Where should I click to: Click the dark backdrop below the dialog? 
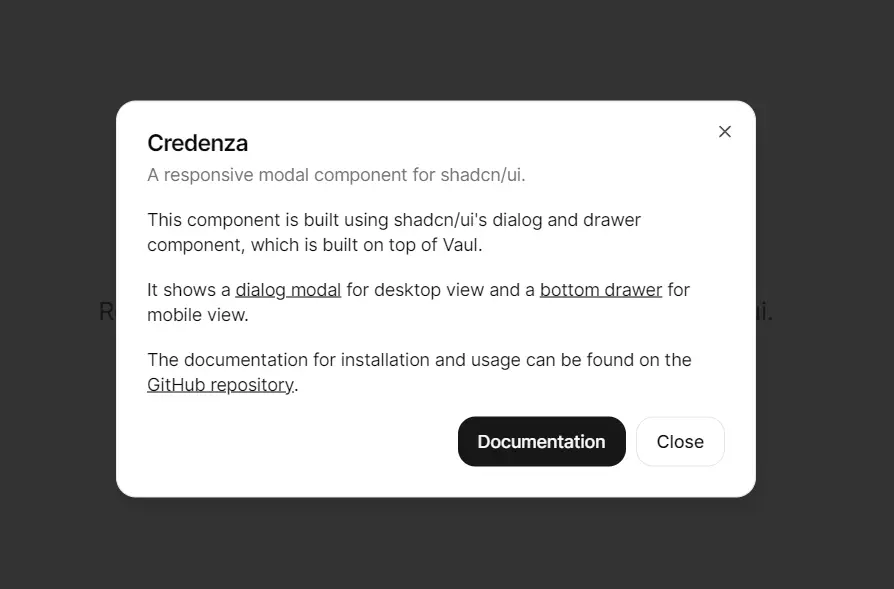coord(446,545)
